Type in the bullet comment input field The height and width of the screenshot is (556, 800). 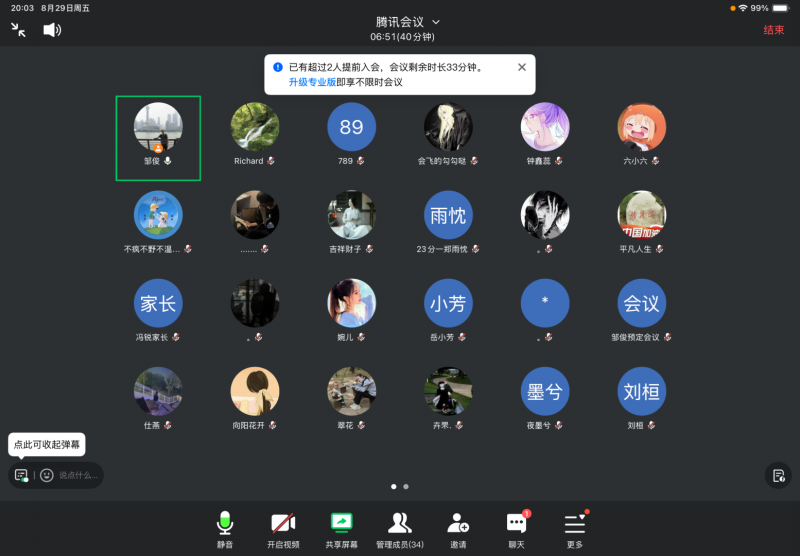click(78, 475)
